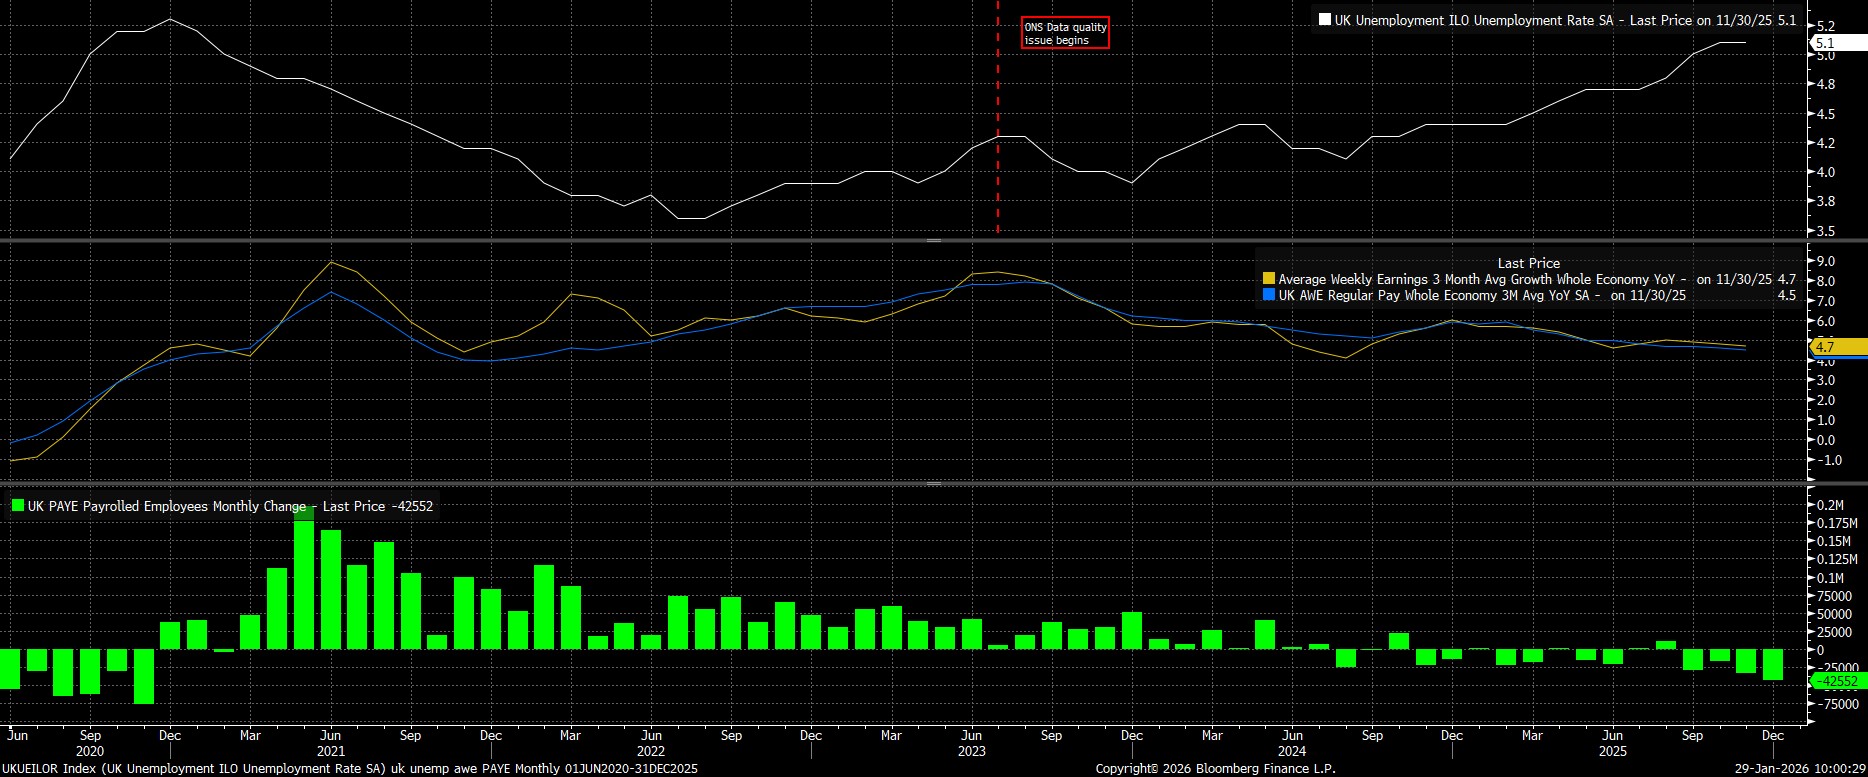Click the yellow Average Weekly Earnings legend swatch
This screenshot has height=777, width=1868.
[1269, 280]
